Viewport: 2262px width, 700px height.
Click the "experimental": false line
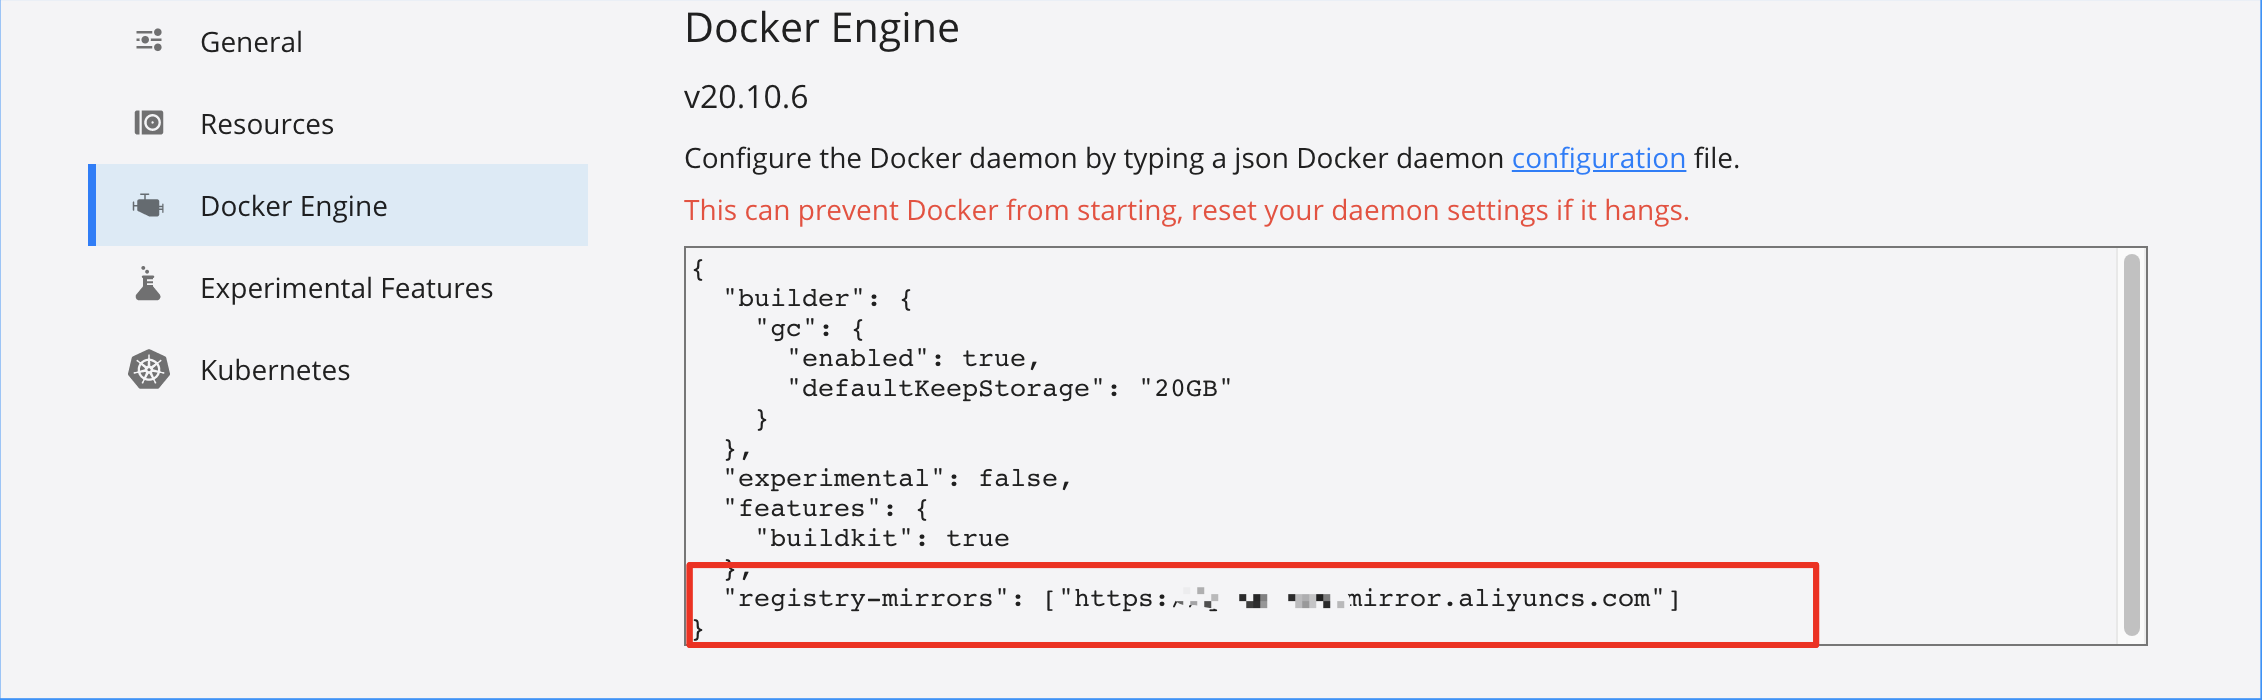[x=898, y=478]
